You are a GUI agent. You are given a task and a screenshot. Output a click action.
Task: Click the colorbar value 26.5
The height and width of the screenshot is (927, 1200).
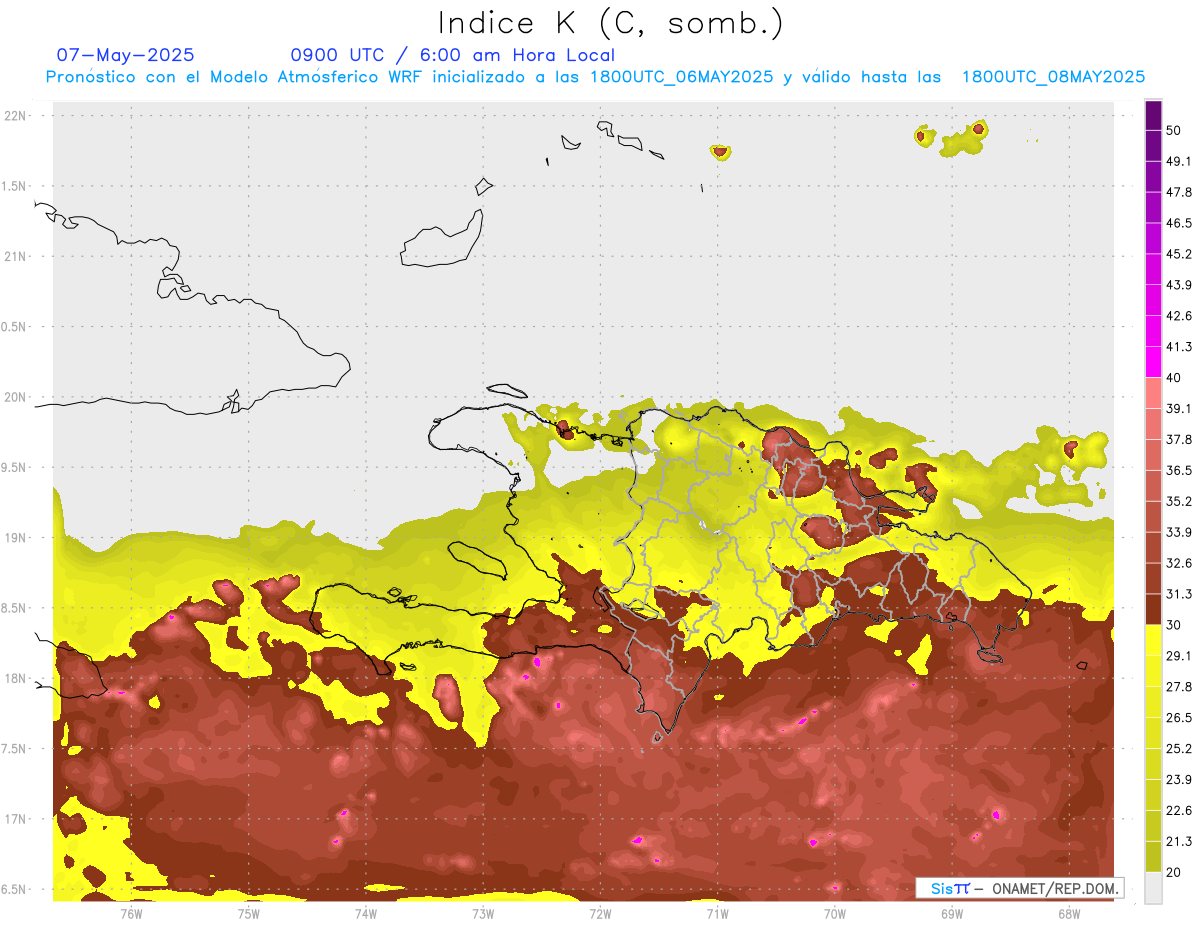point(1179,718)
